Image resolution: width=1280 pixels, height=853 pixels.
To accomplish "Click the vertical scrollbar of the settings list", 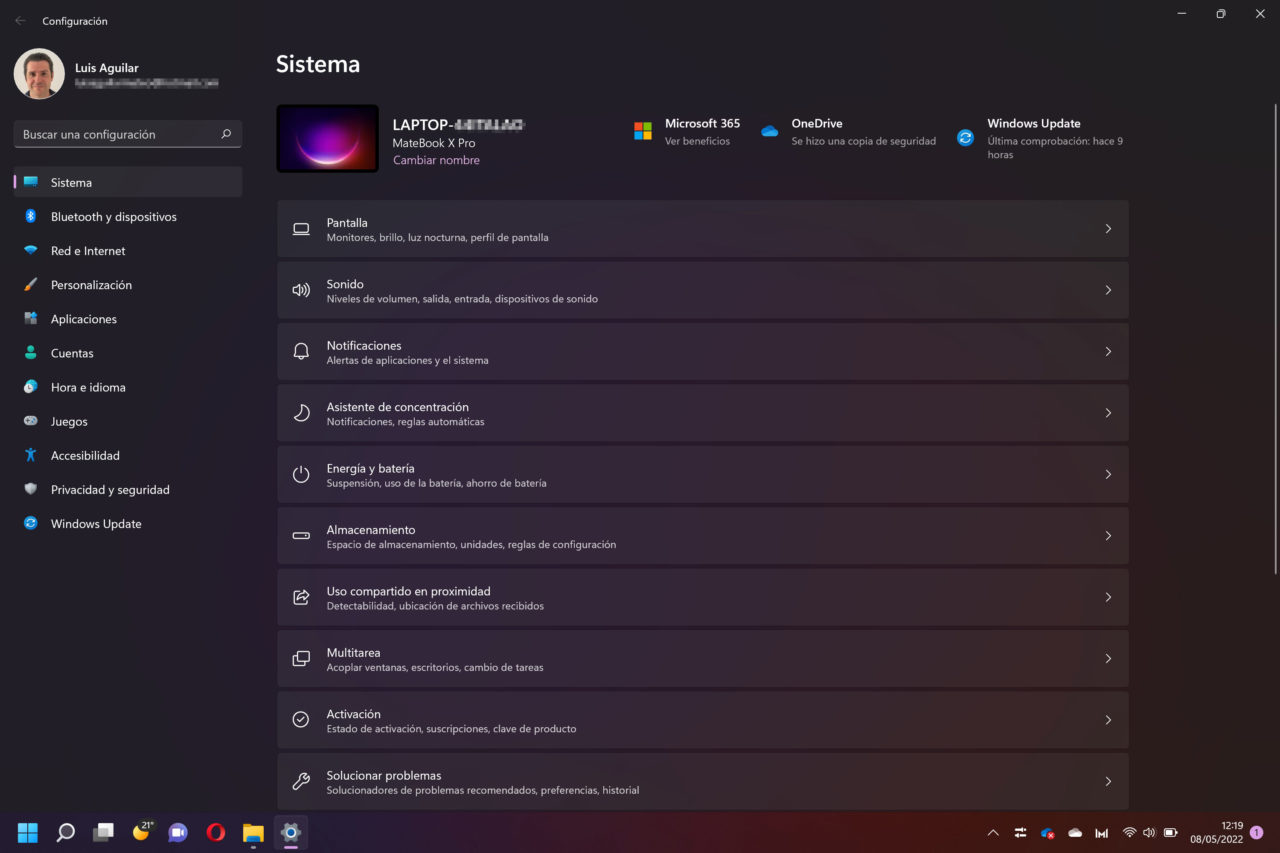I will coord(1274,338).
